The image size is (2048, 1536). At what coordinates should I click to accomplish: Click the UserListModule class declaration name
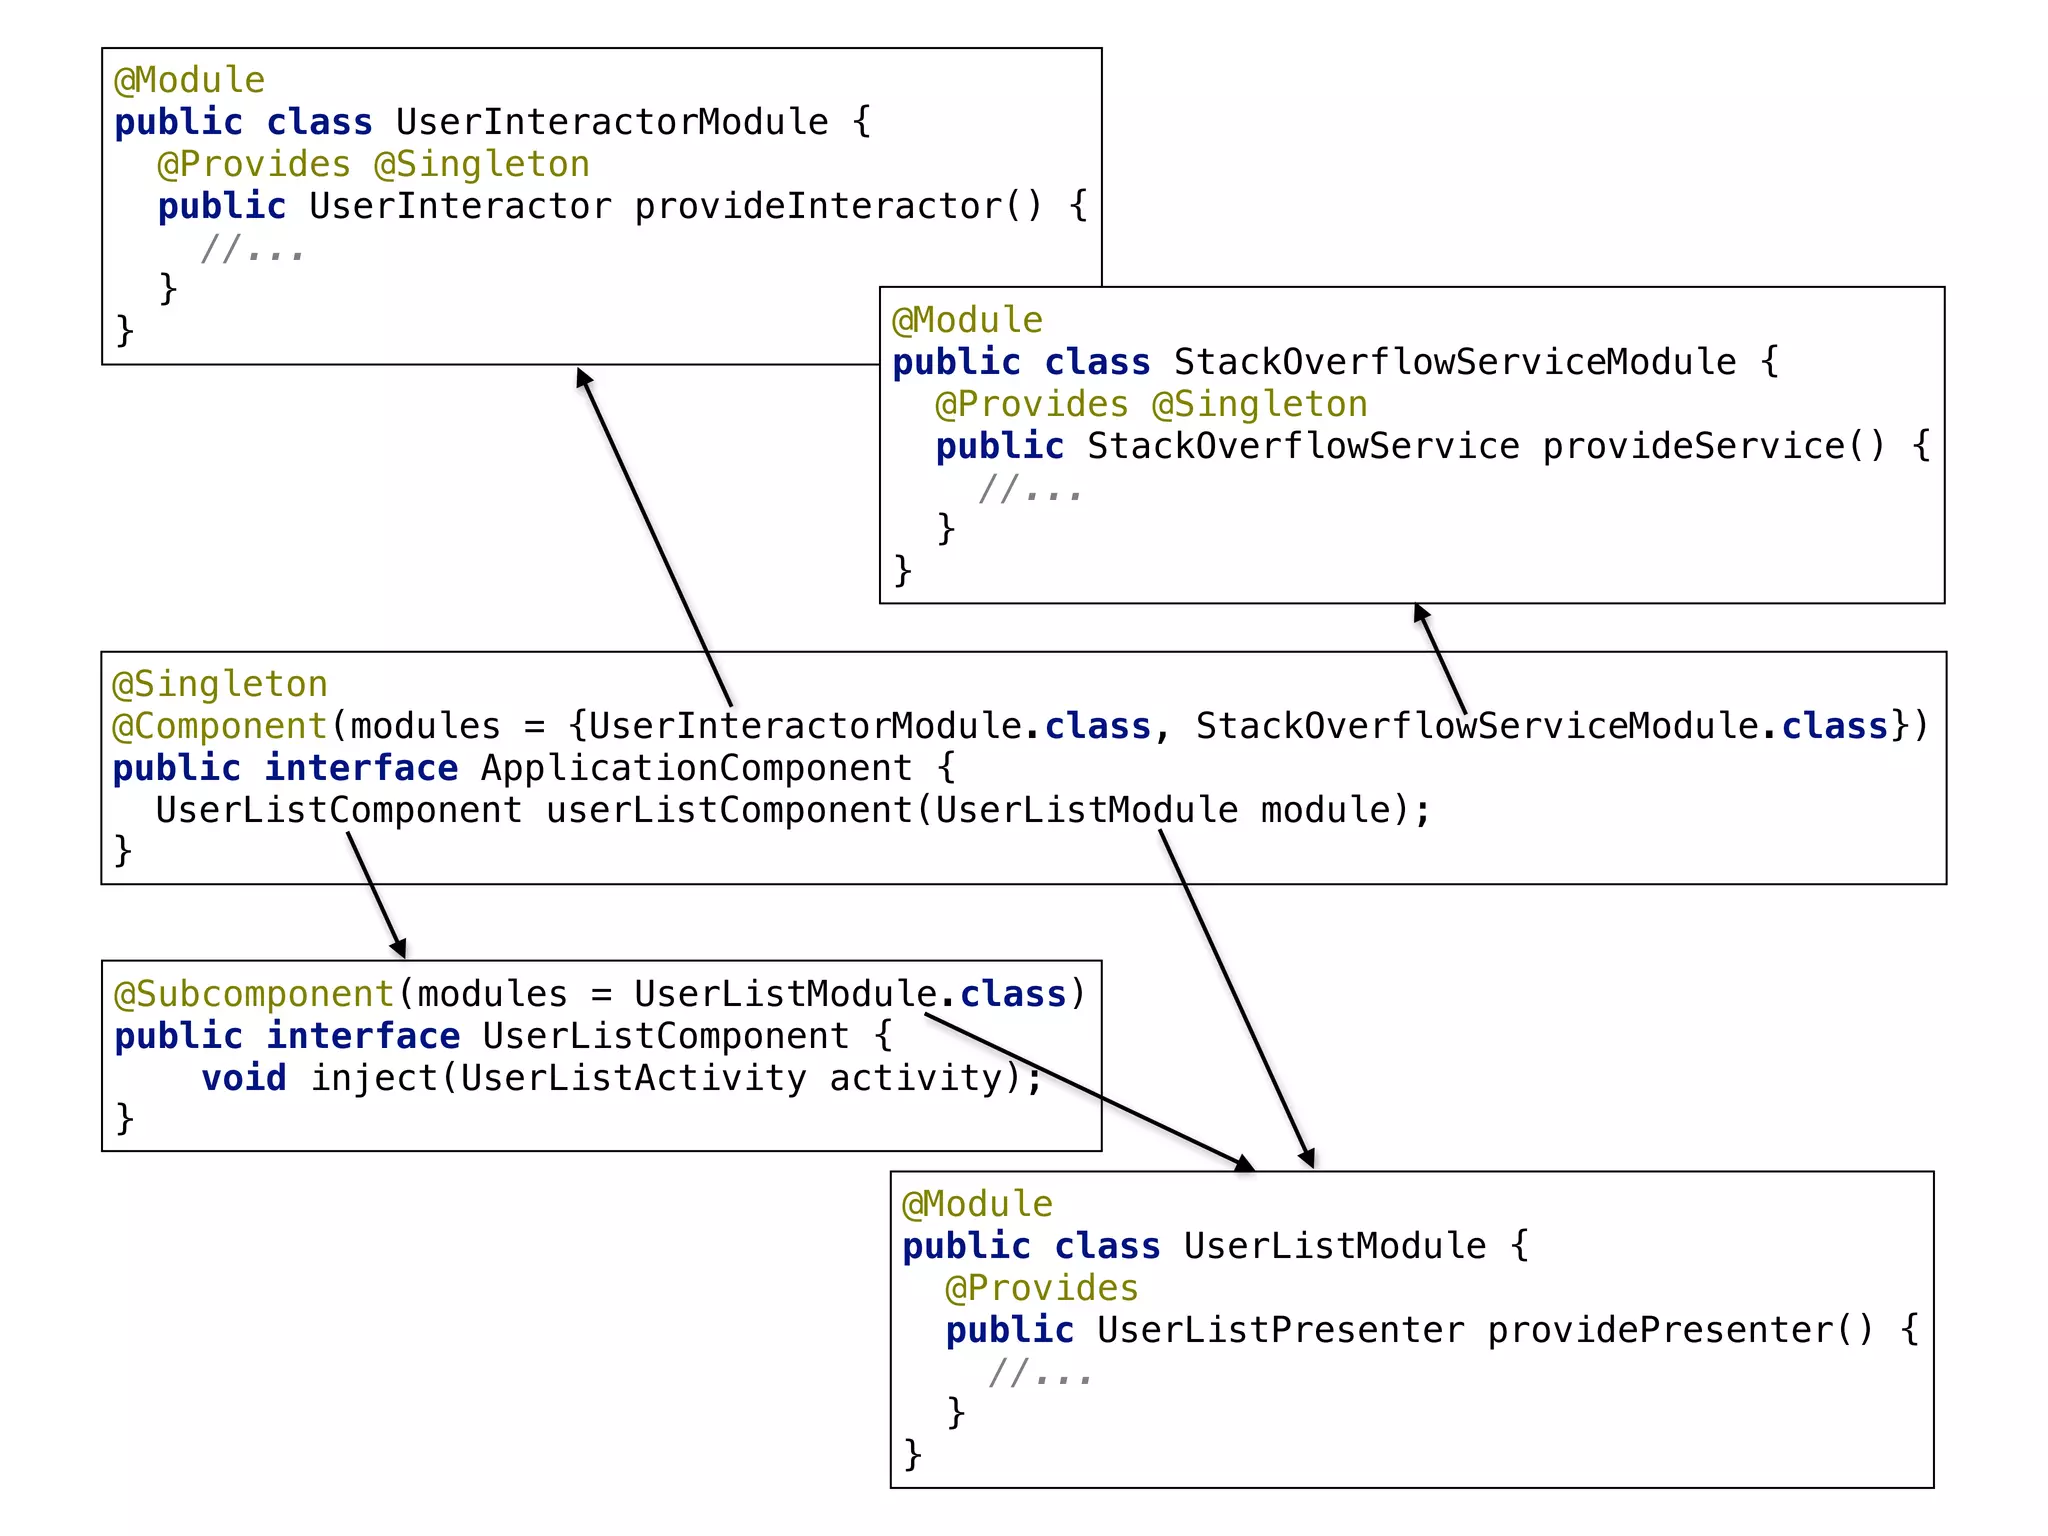click(1334, 1246)
